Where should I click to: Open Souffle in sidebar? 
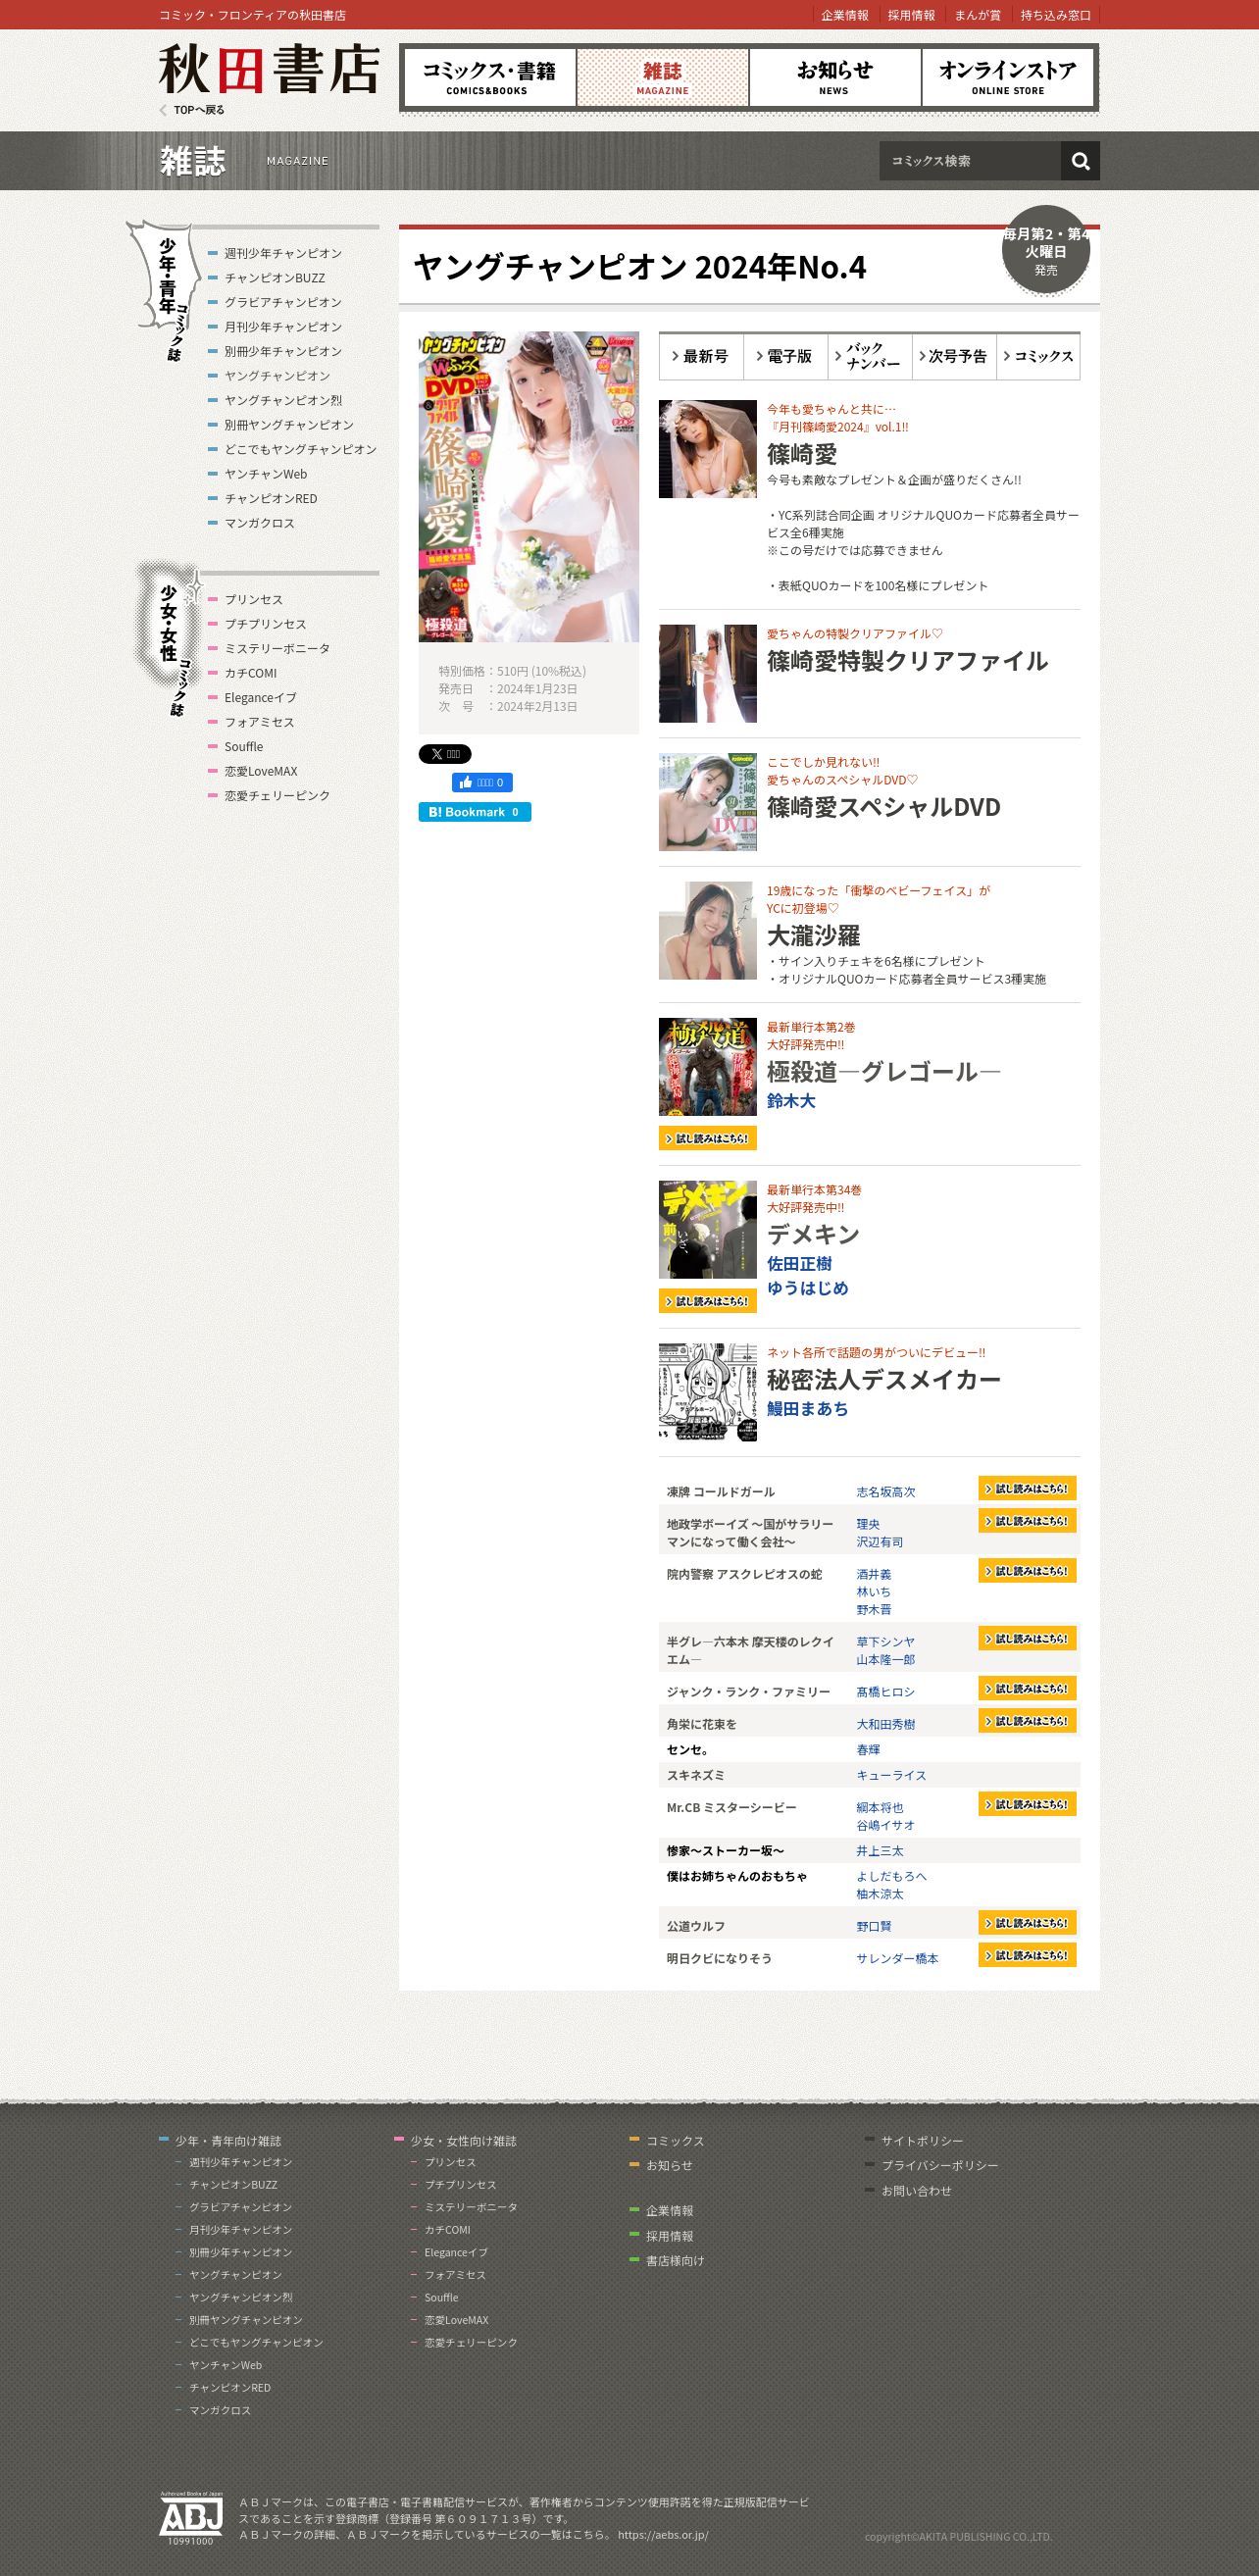244,747
